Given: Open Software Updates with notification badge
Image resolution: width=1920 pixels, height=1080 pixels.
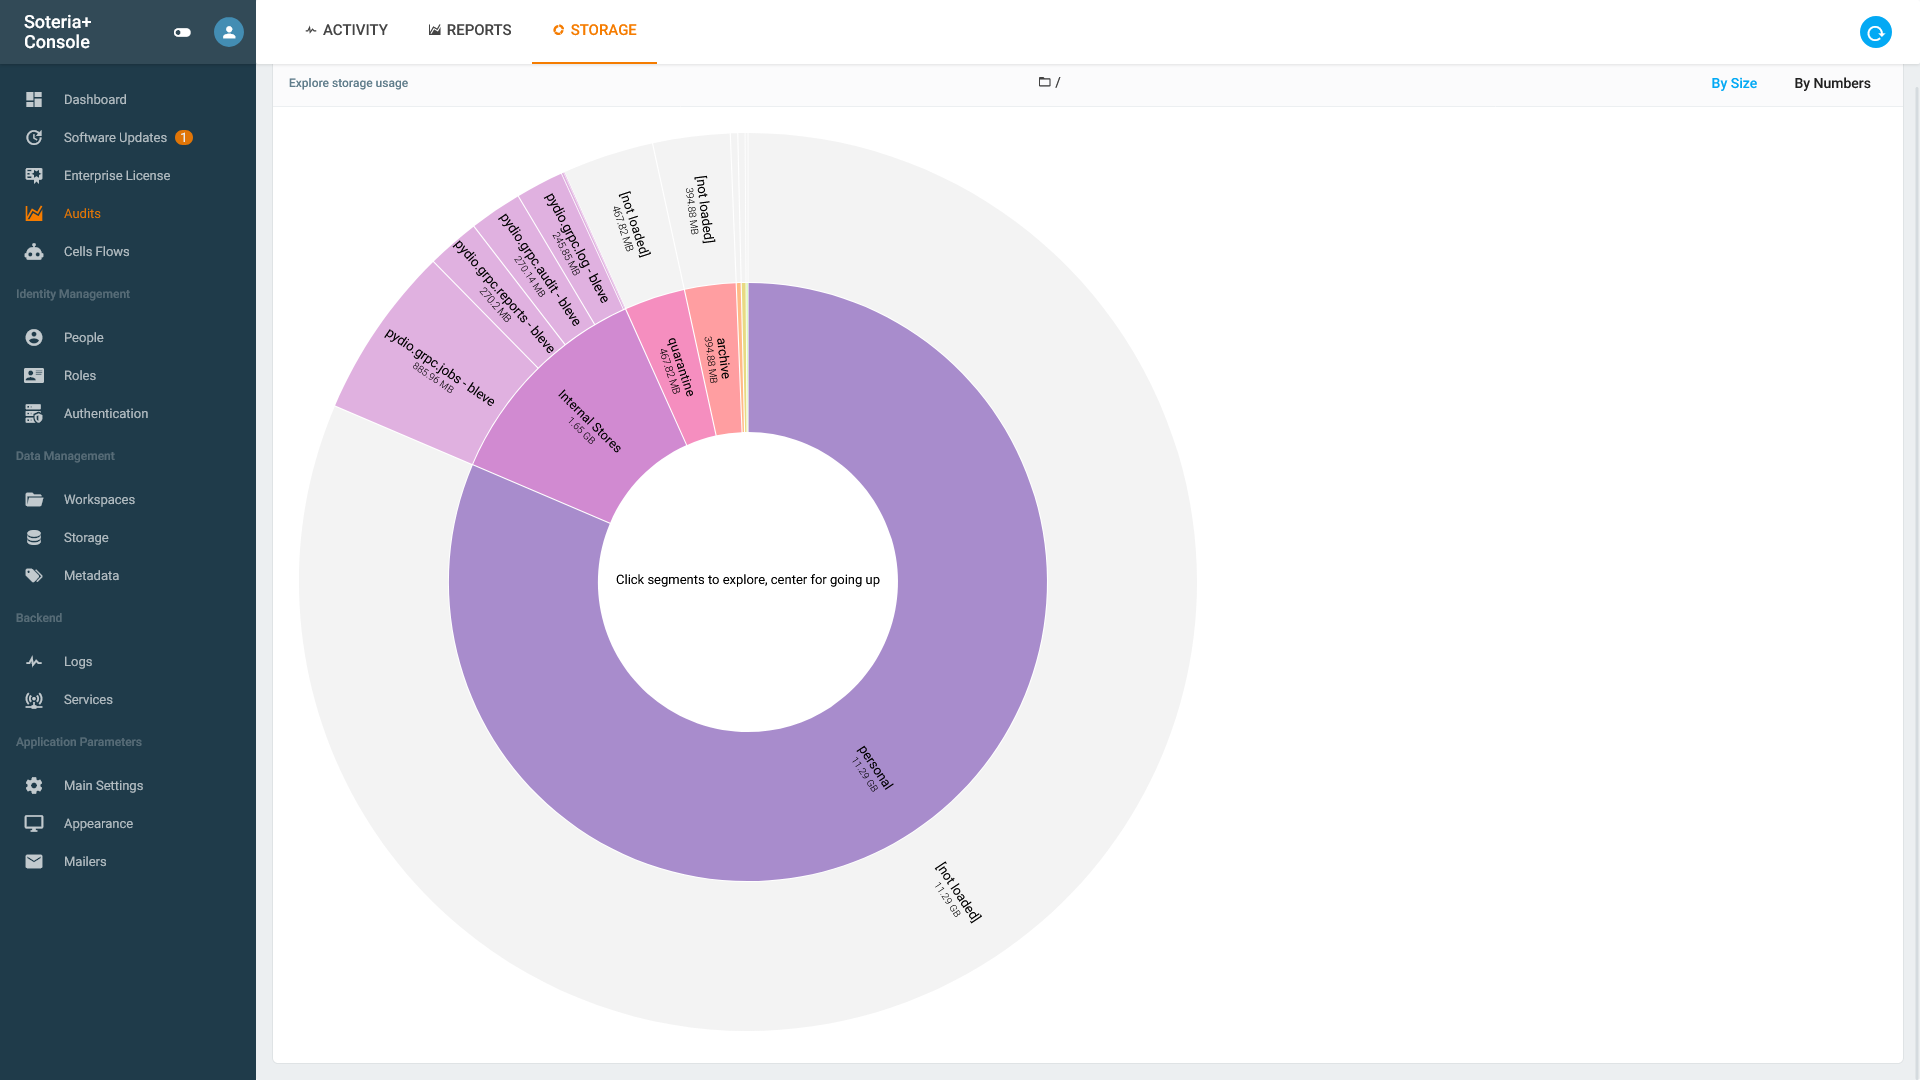Looking at the screenshot, I should point(115,137).
